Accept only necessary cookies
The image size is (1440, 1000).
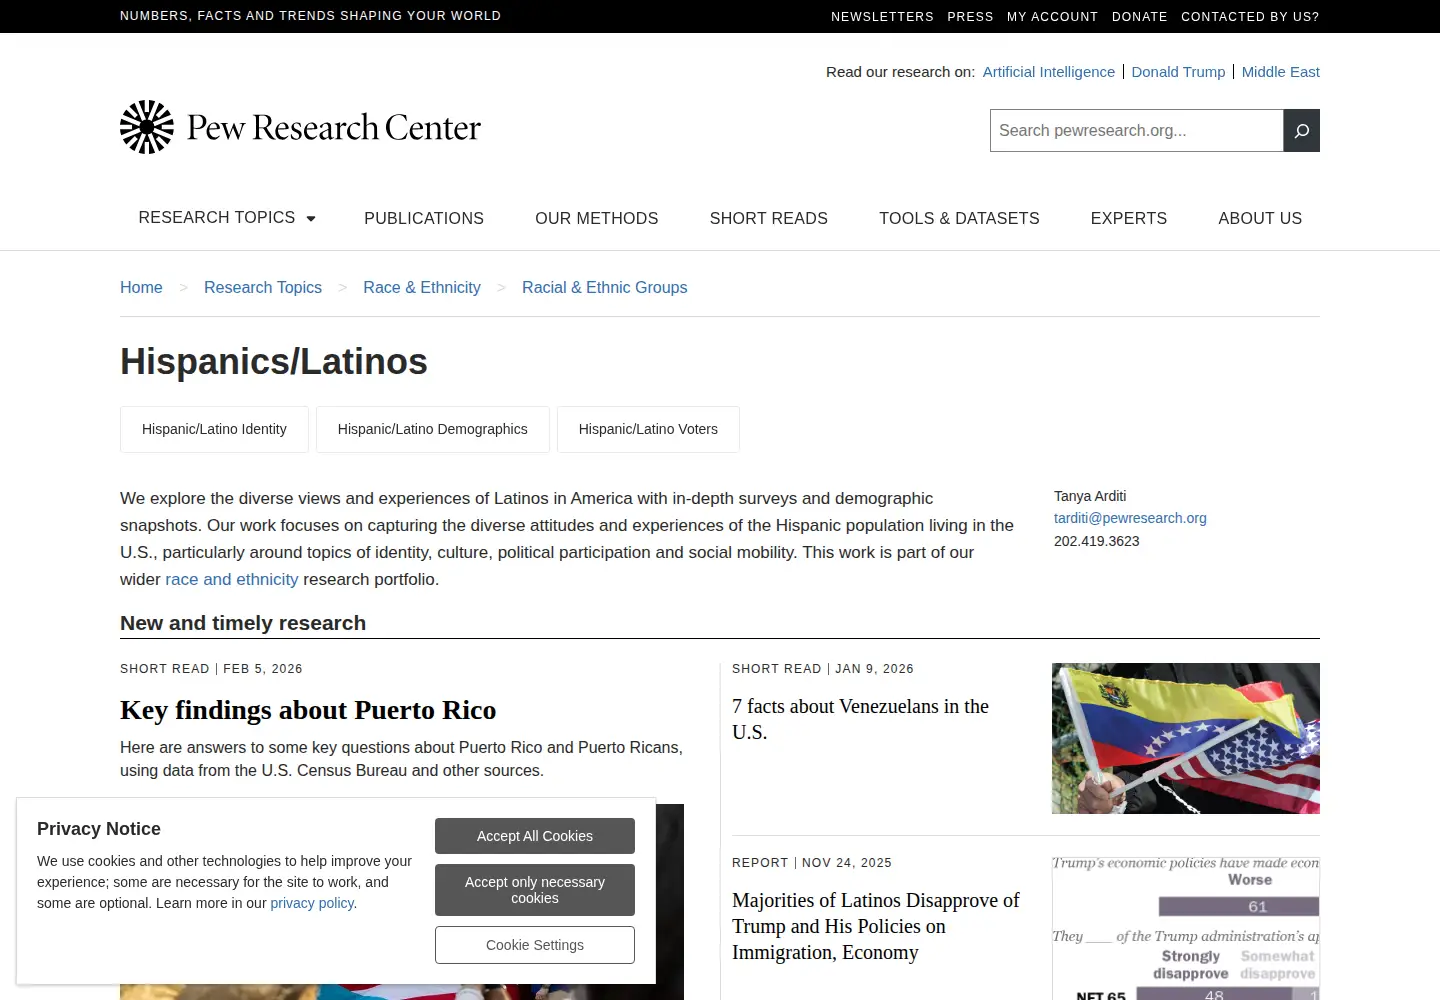535,890
